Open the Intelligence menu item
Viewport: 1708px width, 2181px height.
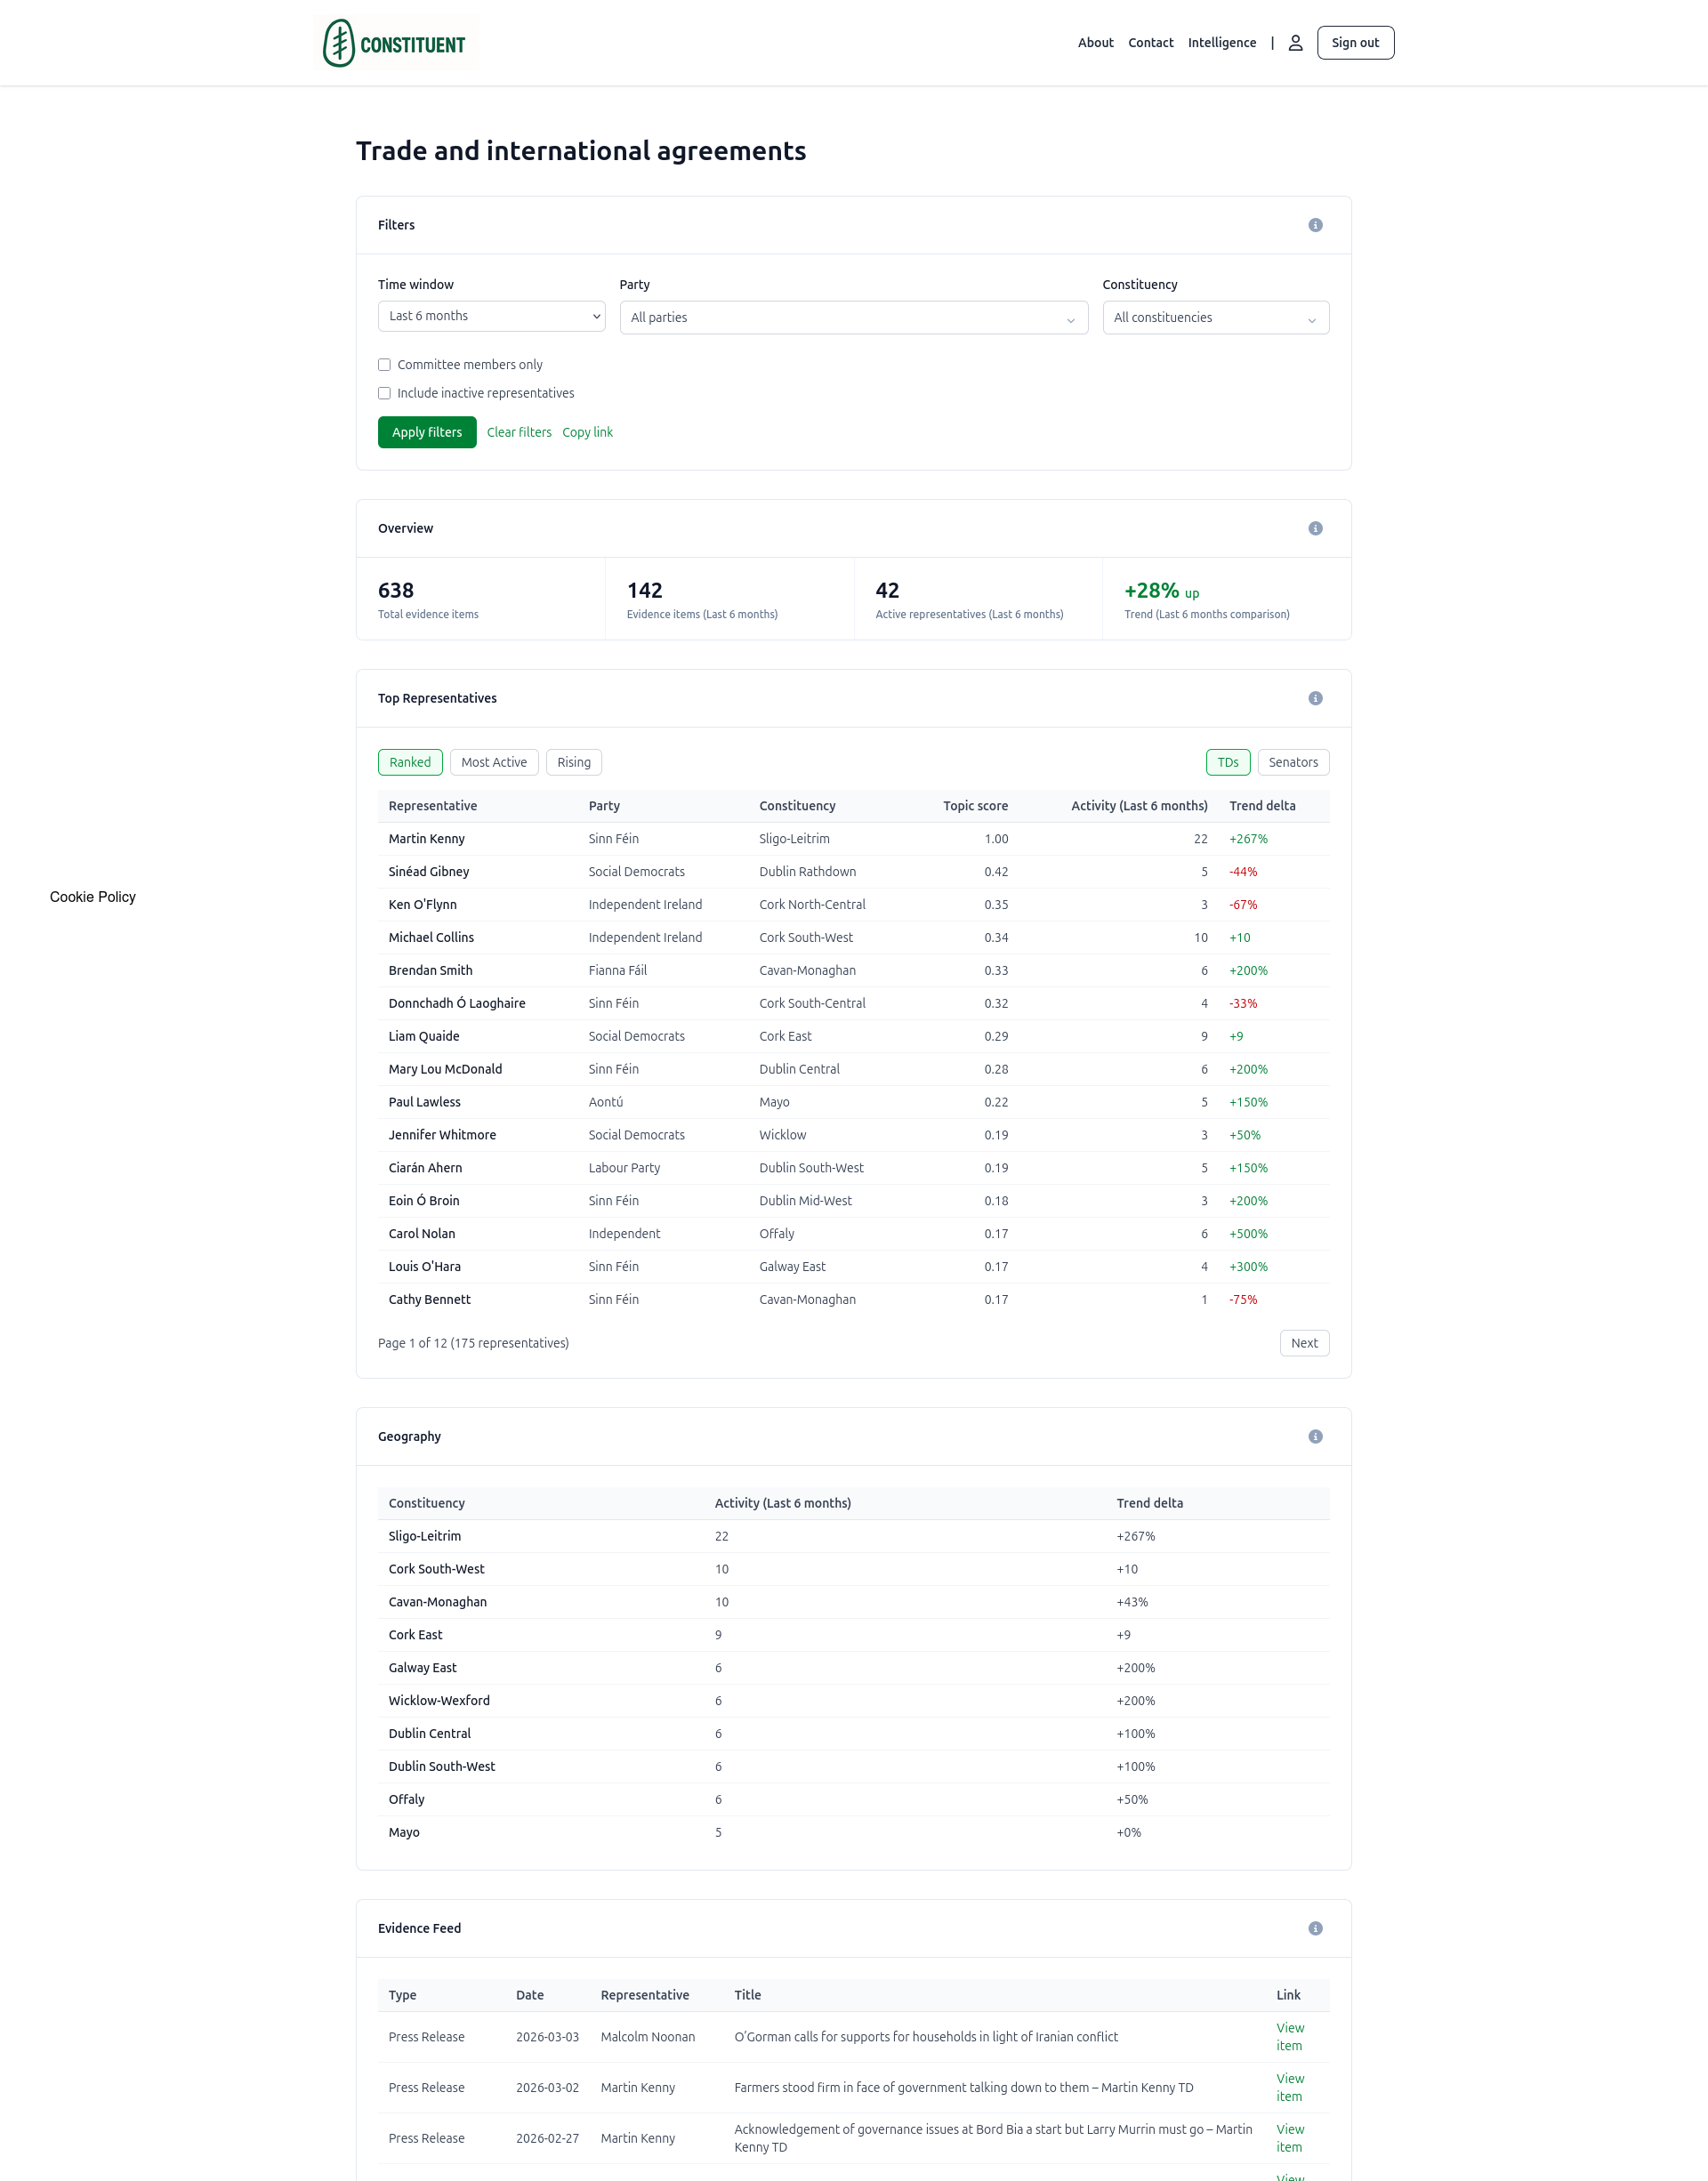[1221, 42]
